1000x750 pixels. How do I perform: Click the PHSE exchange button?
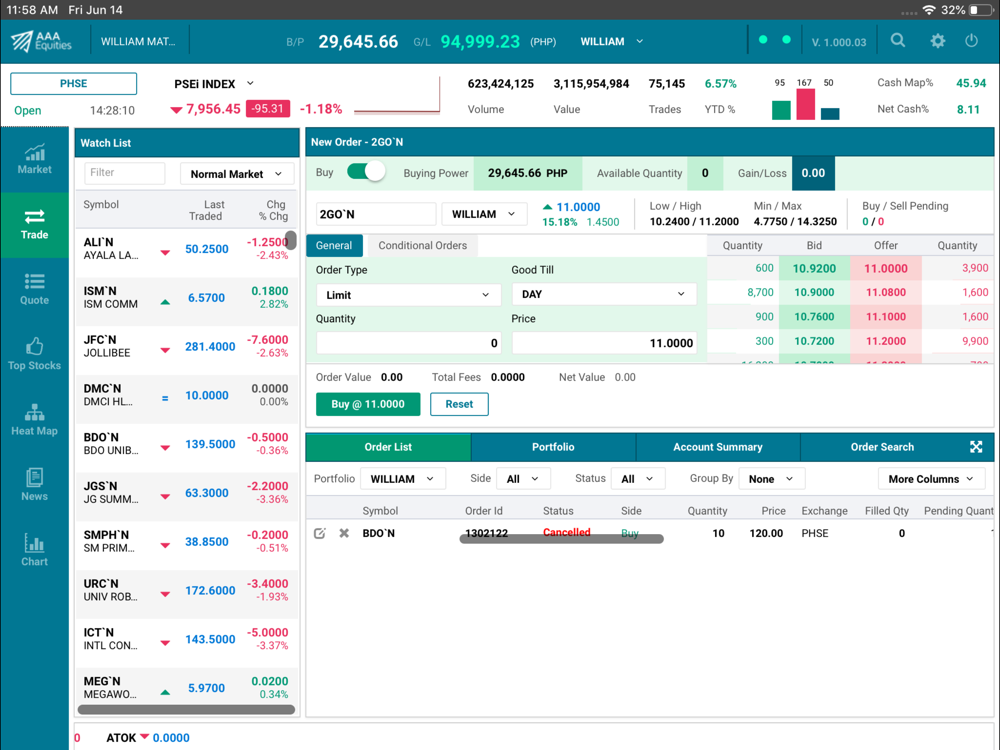(x=73, y=84)
